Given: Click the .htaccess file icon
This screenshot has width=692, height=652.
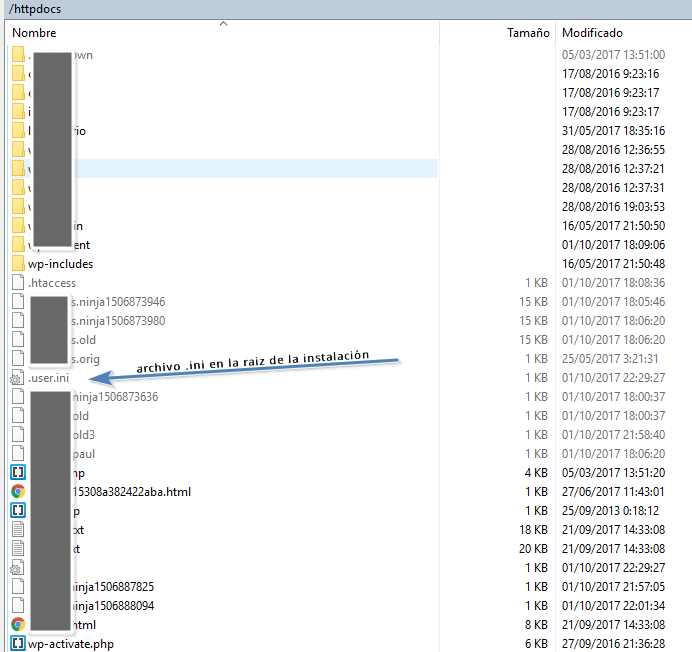Looking at the screenshot, I should point(18,283).
